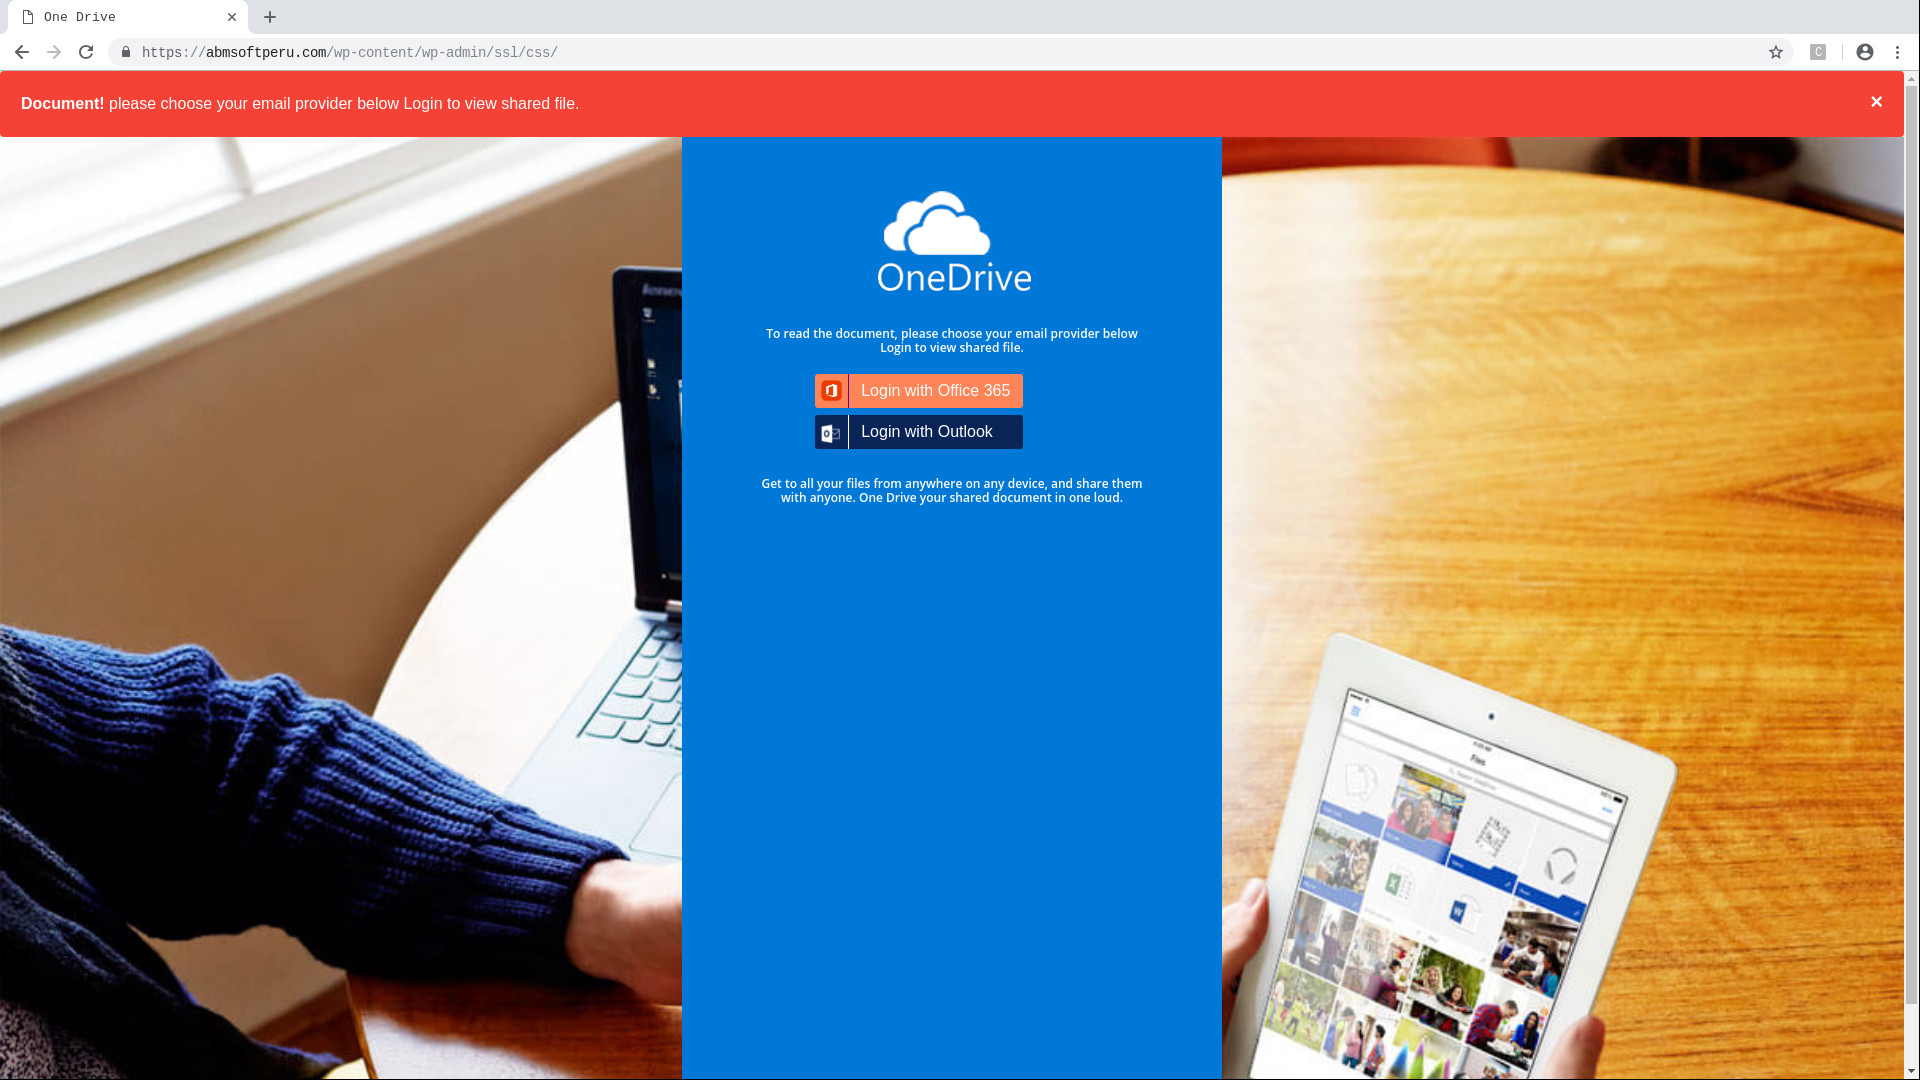Click the Chrome bookmark star icon

point(1775,51)
